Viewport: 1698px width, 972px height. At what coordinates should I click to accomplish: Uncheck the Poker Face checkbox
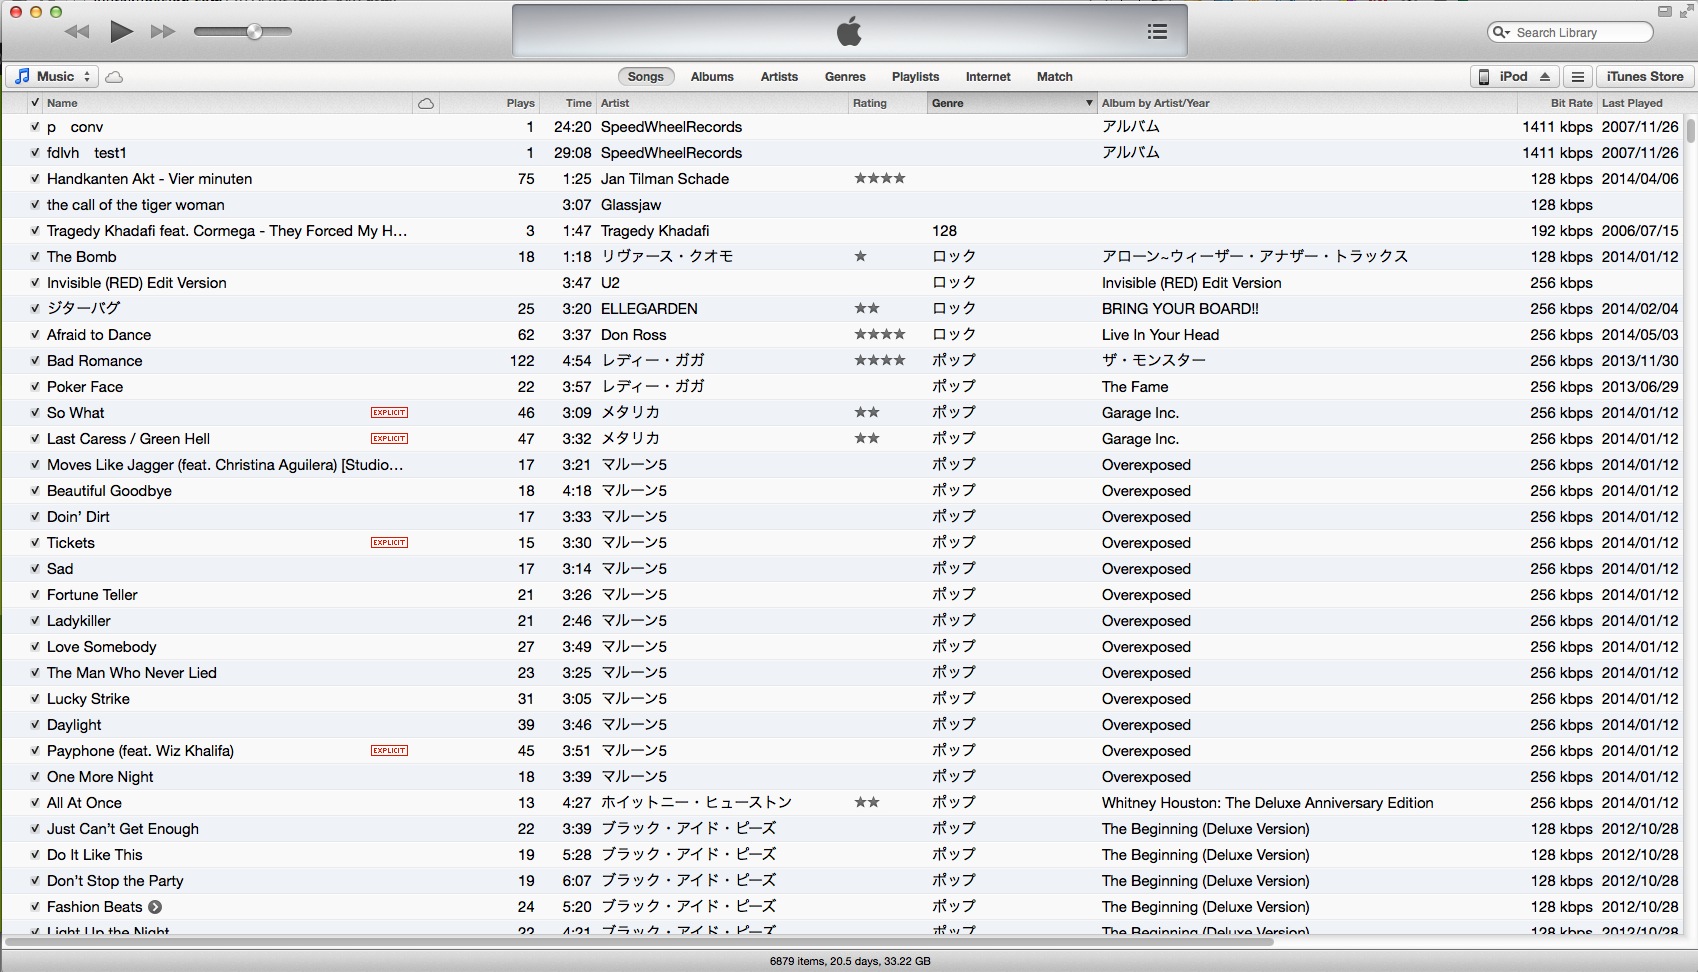pyautogui.click(x=35, y=387)
